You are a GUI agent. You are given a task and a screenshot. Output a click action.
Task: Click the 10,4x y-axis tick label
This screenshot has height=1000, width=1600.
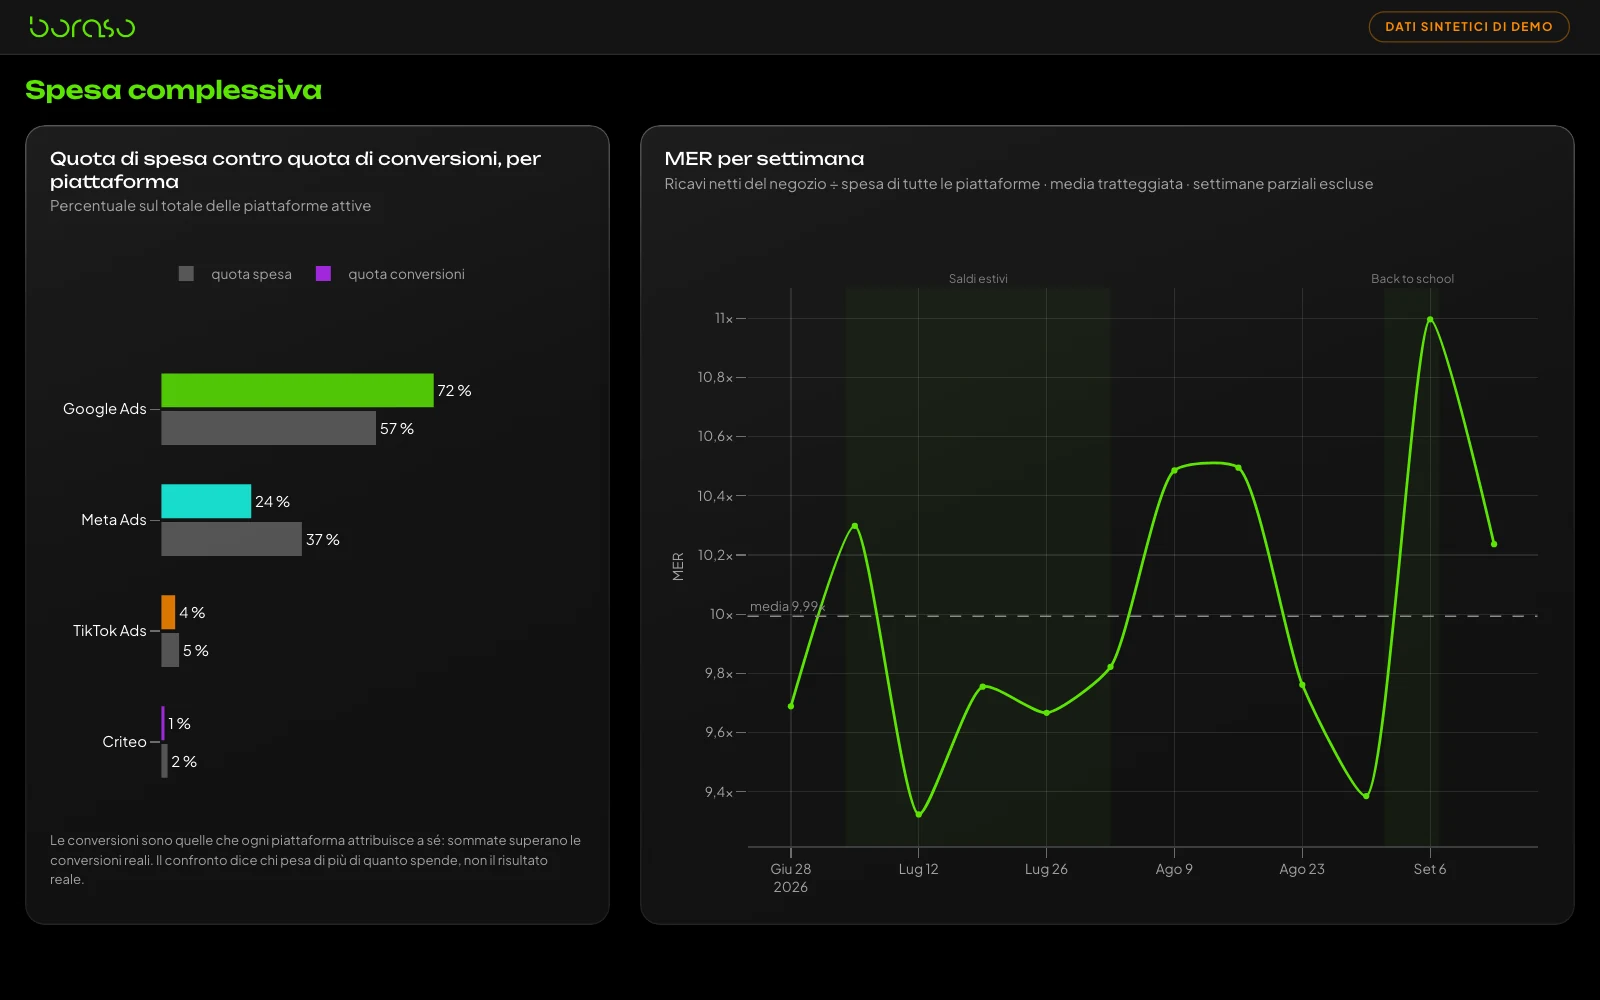click(715, 496)
